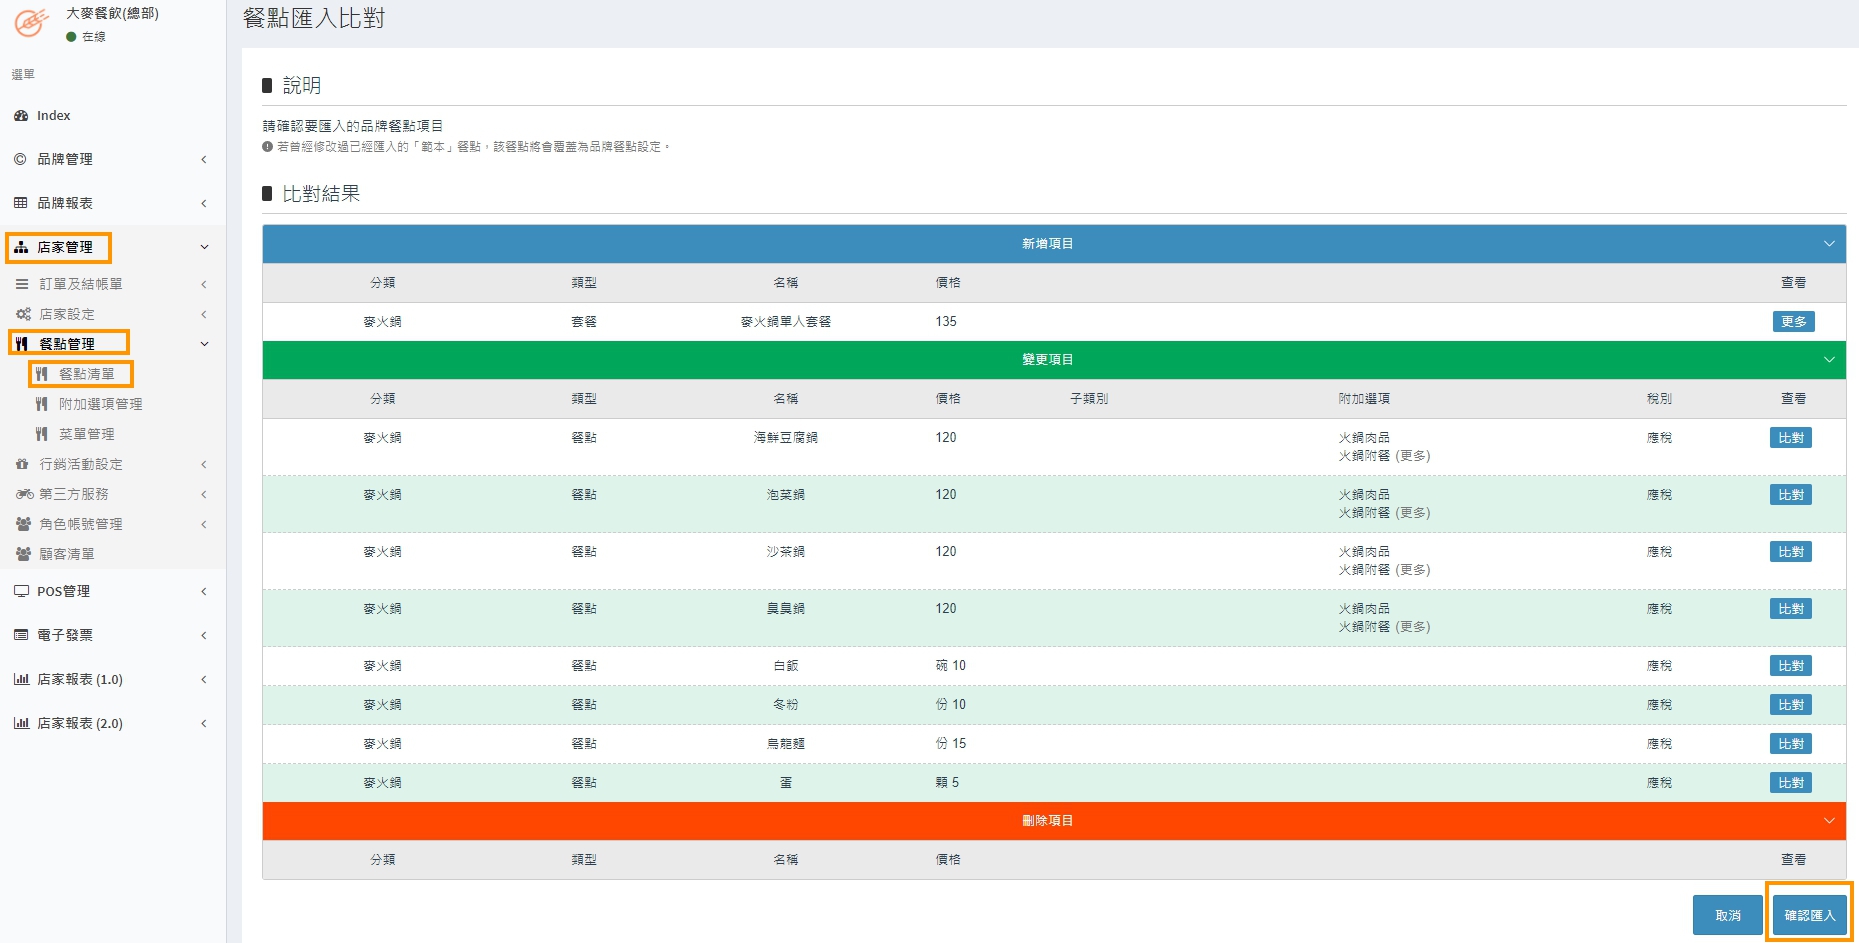Click the 品牌報表 table icon

[21, 203]
